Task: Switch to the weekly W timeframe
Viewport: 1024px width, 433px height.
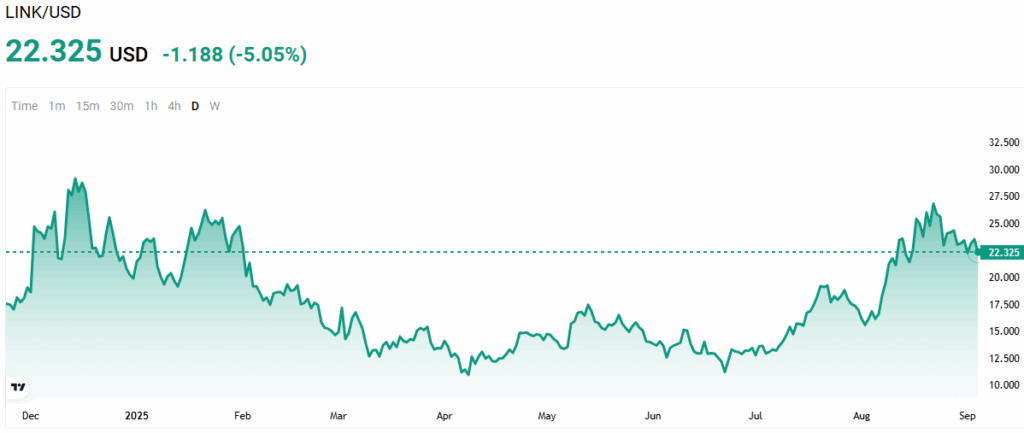Action: coord(215,106)
